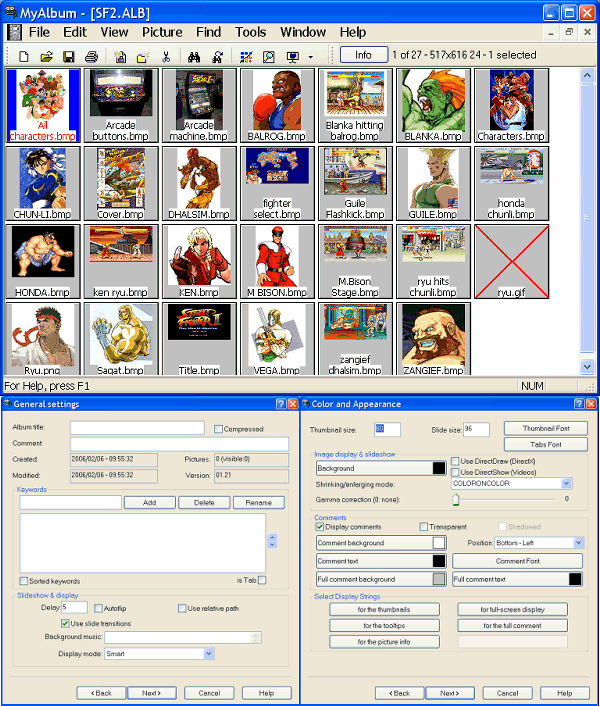Click the Thumbnail Font button
This screenshot has height=706, width=600.
(546, 428)
